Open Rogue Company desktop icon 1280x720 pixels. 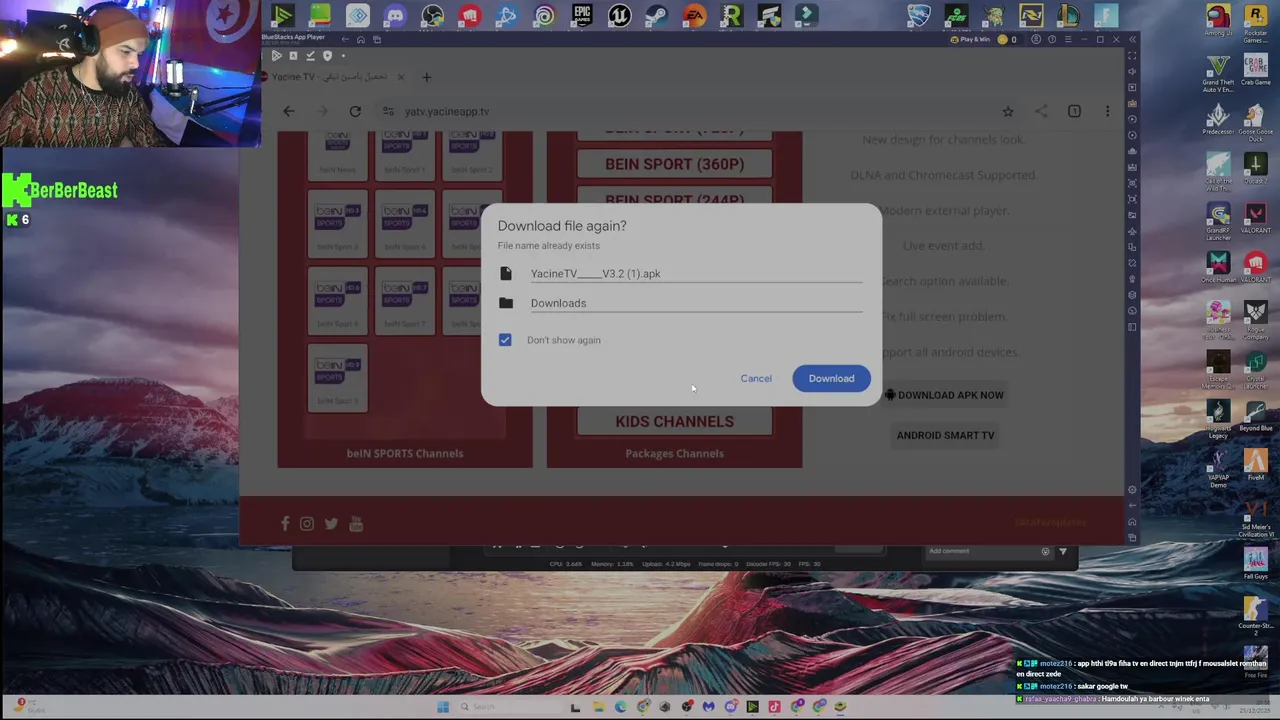(1255, 320)
